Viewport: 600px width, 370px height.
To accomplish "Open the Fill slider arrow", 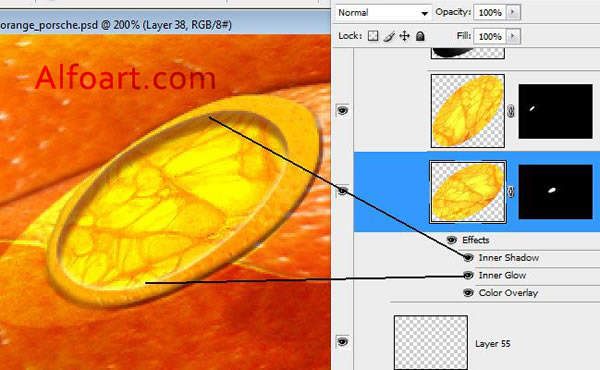I will coord(513,36).
